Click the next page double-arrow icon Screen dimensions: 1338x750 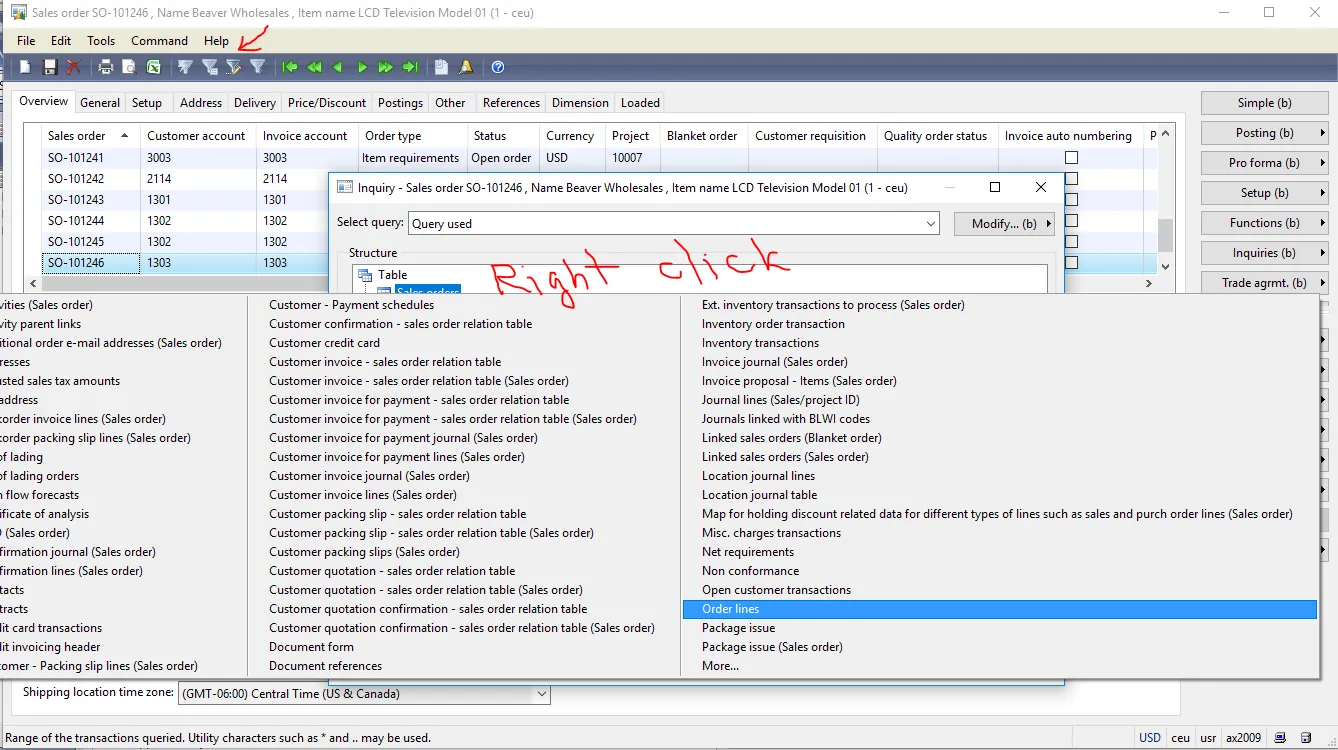[x=386, y=67]
